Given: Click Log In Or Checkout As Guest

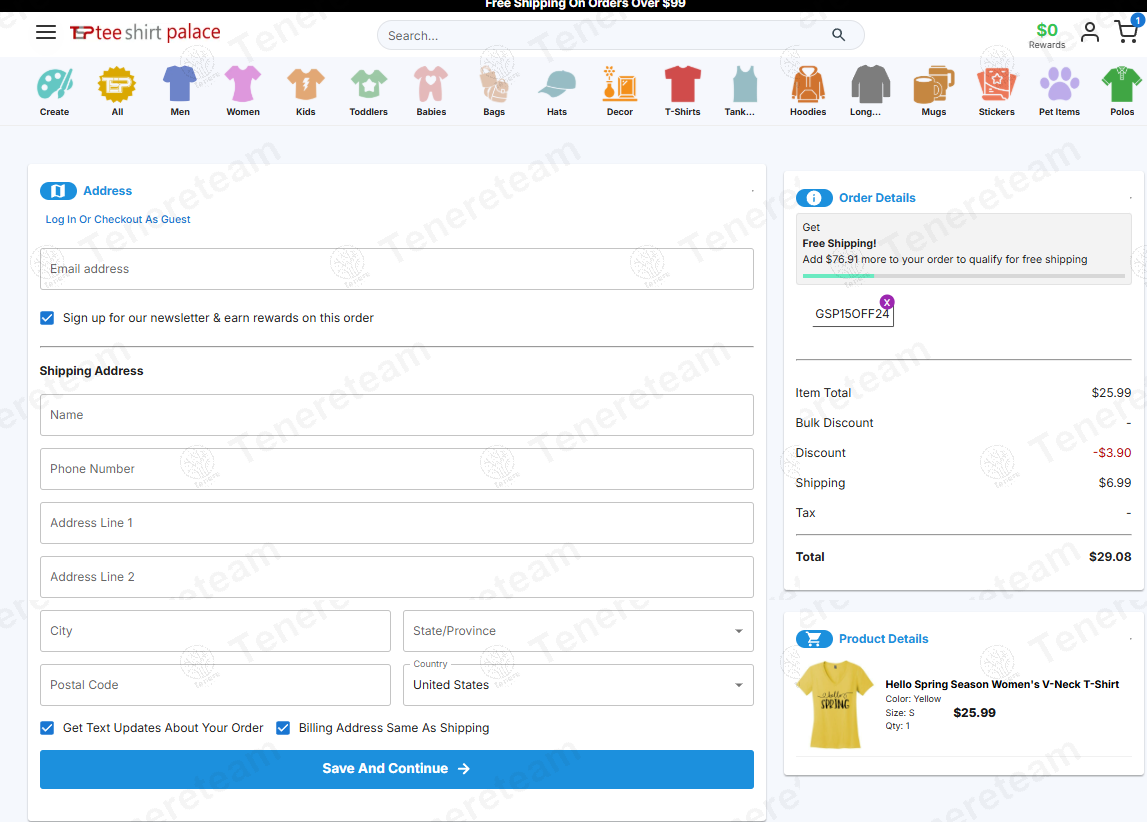Looking at the screenshot, I should point(118,219).
